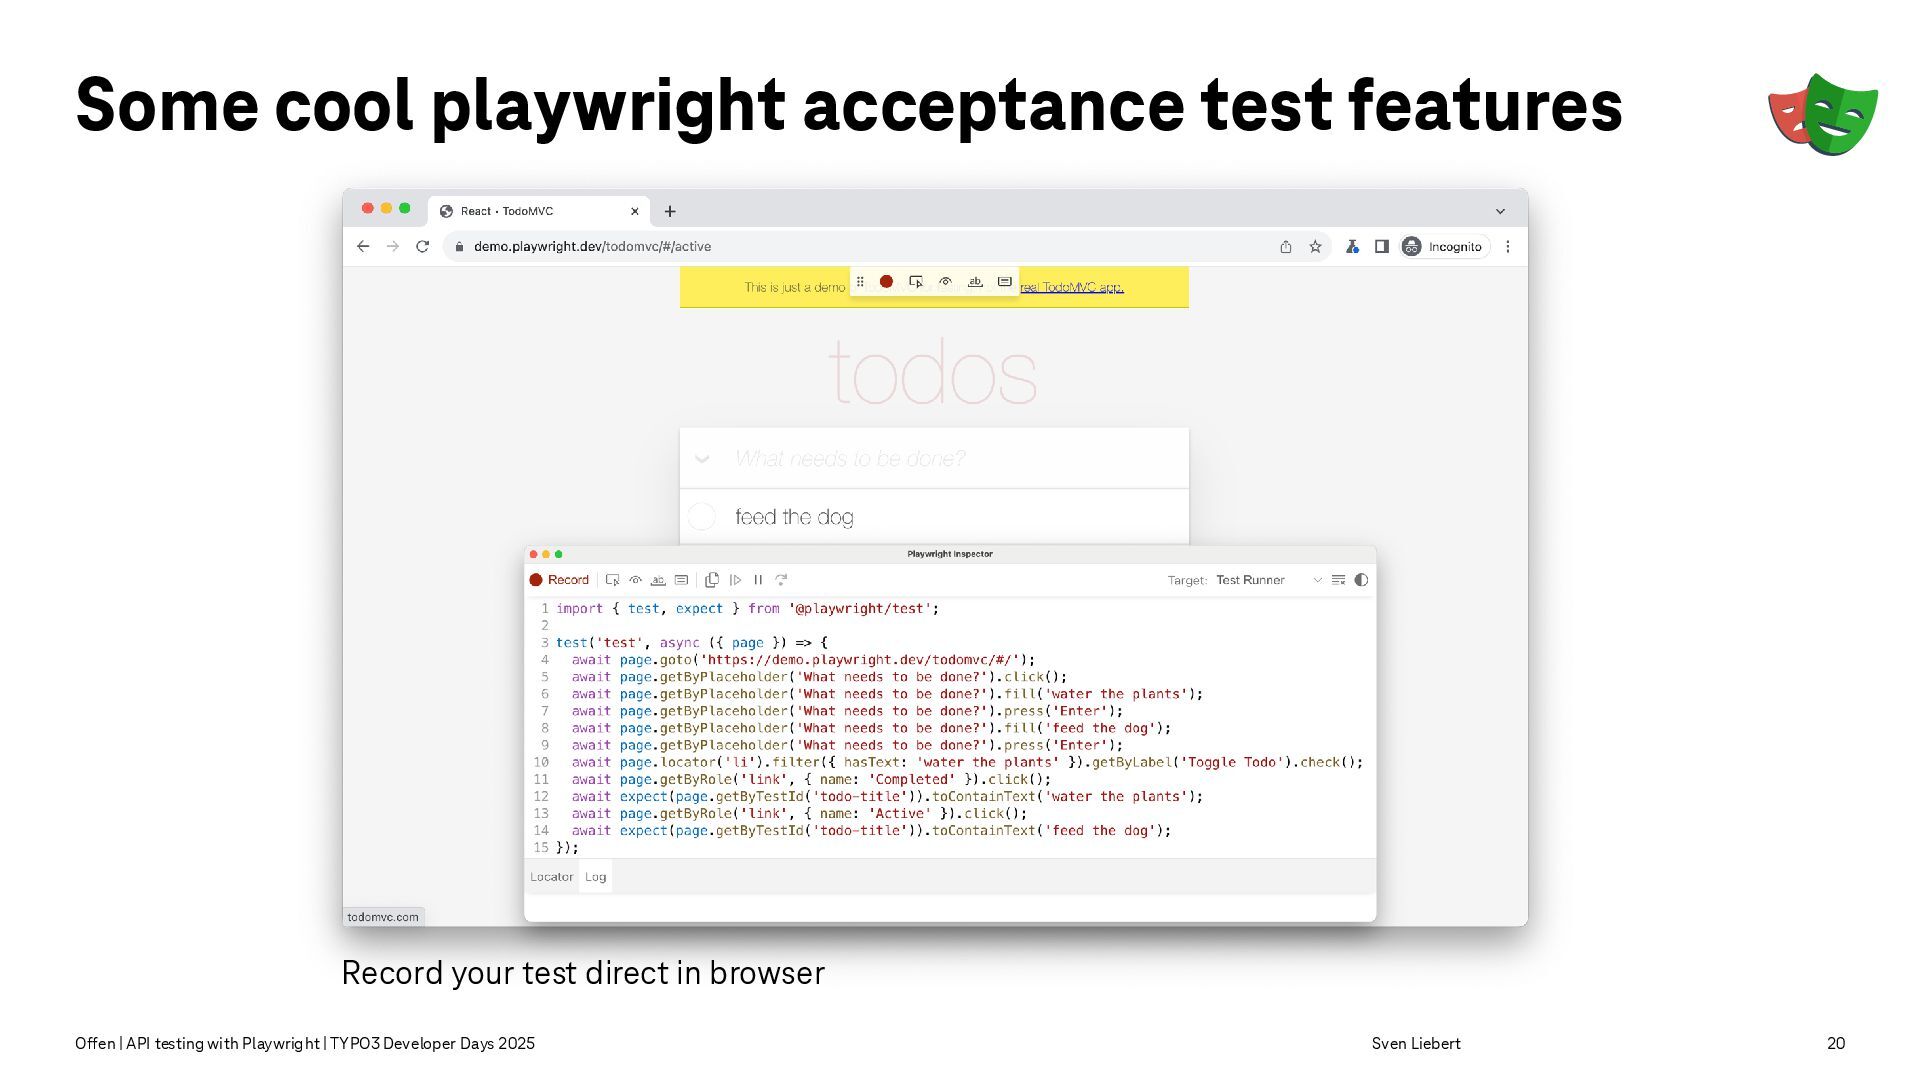The width and height of the screenshot is (1920, 1080).
Task: Copy the generated code via Inspector copy icon
Action: [x=712, y=580]
